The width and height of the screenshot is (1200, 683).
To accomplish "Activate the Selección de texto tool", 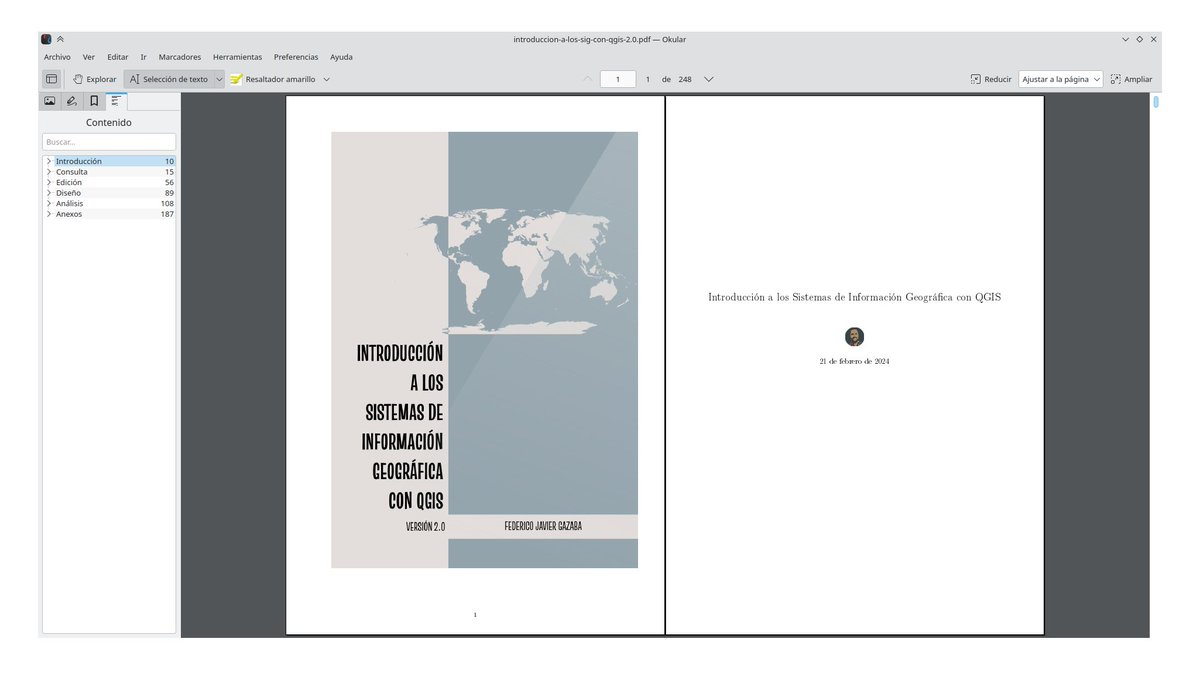I will tap(168, 79).
